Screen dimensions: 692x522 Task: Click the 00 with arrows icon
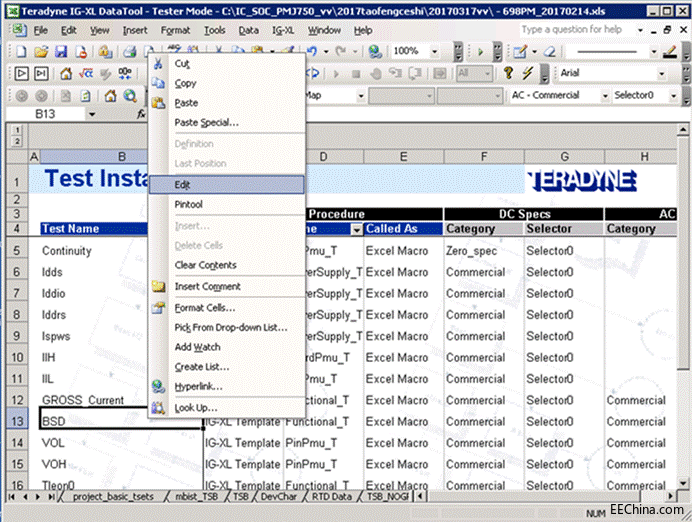point(125,73)
